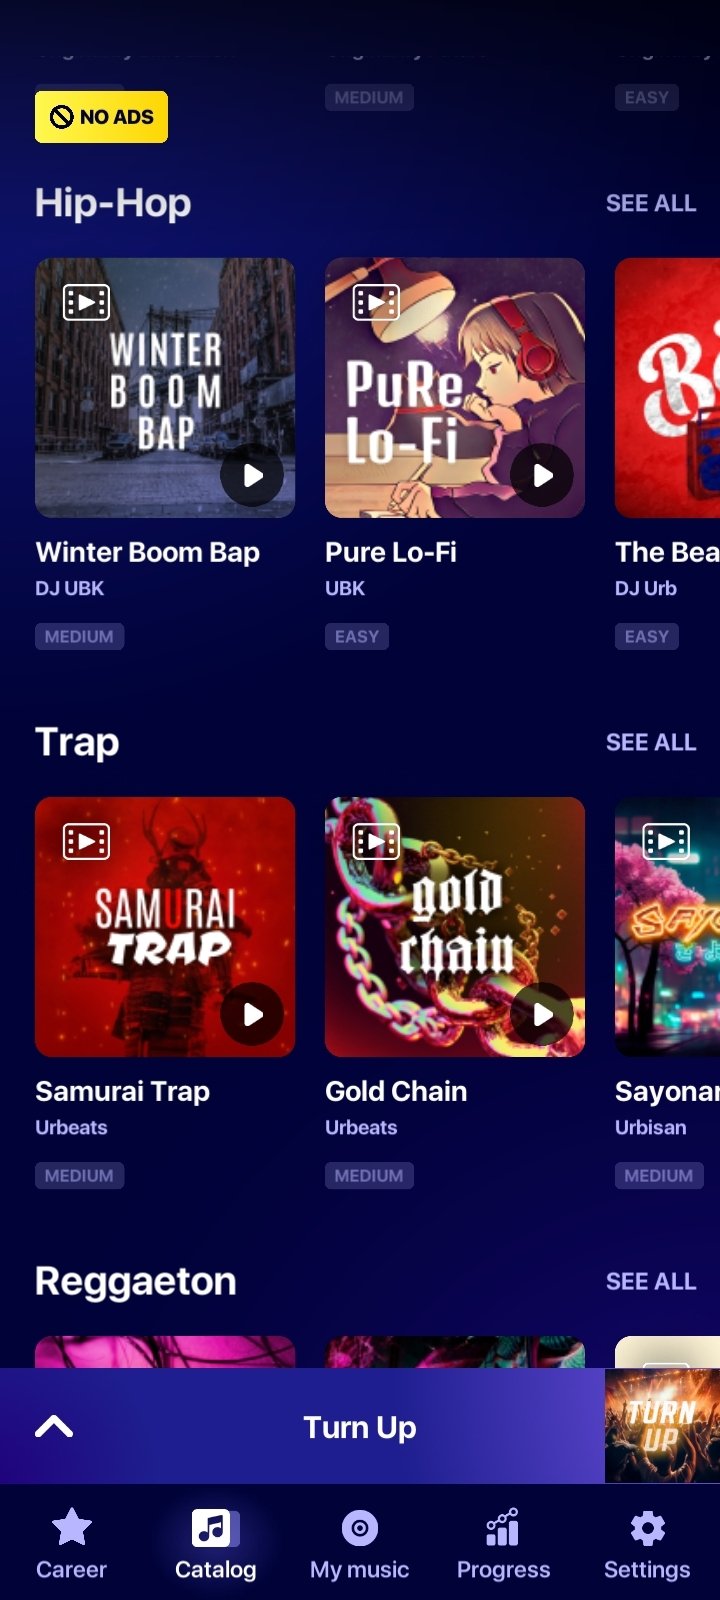Open the Catalog tab
Image resolution: width=720 pixels, height=1600 pixels.
[215, 1544]
